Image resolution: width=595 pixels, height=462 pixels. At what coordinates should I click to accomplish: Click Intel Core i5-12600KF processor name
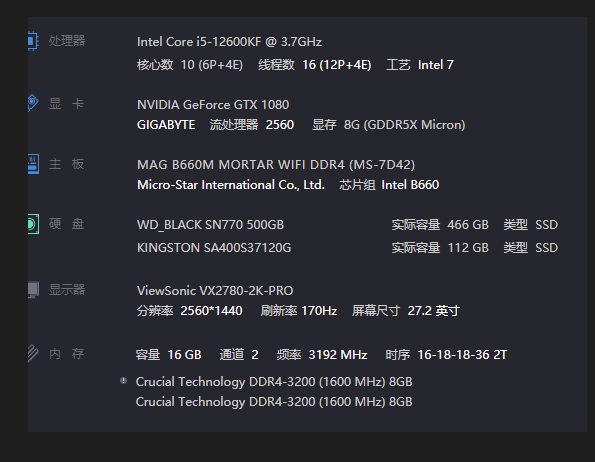tap(229, 42)
